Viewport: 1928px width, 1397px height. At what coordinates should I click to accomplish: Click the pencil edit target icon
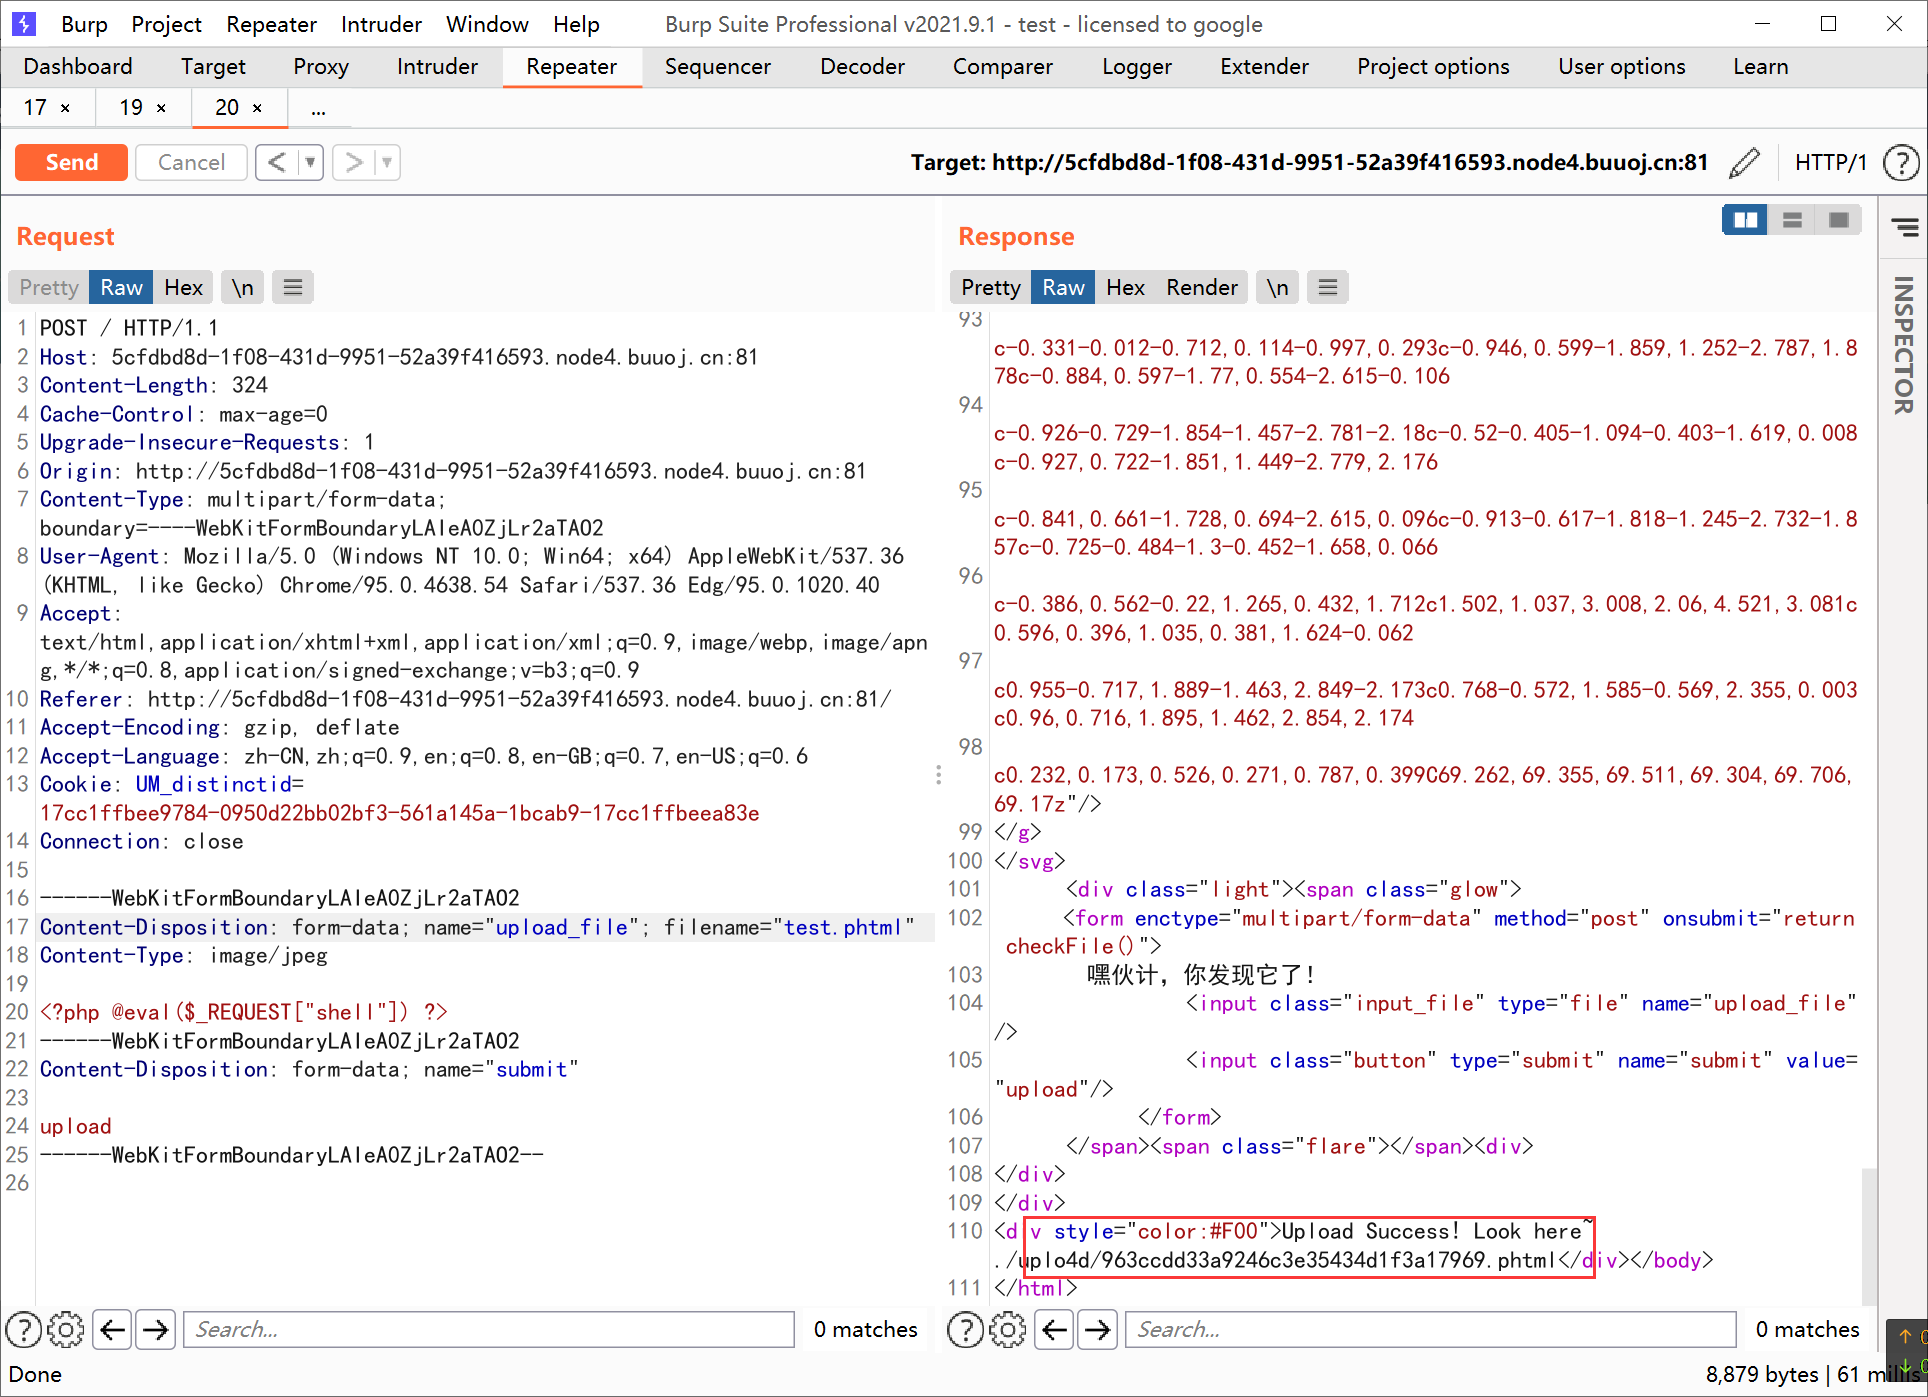(x=1744, y=162)
